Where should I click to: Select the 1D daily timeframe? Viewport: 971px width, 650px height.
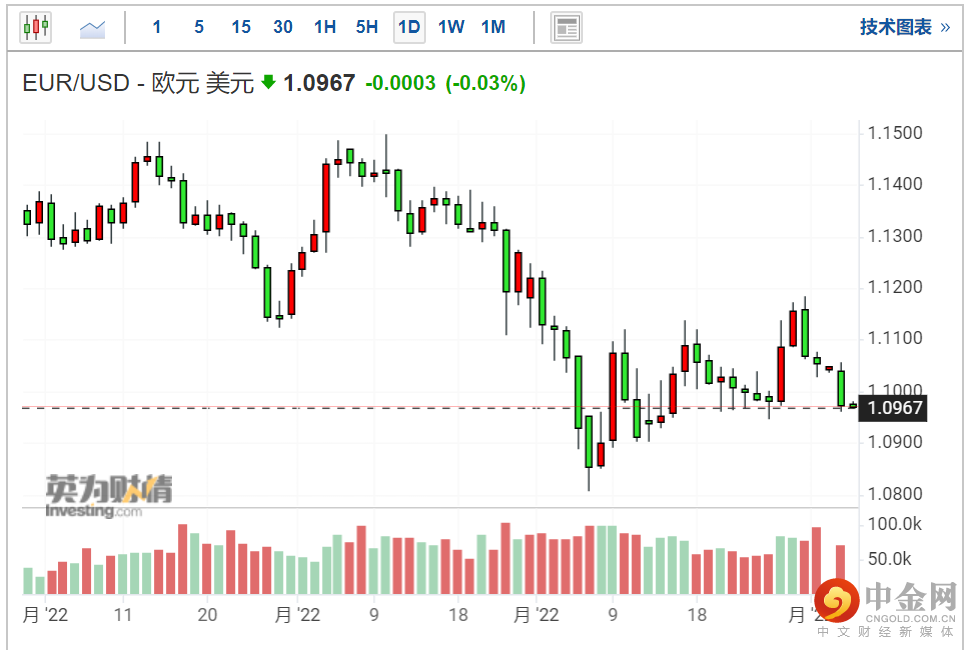[409, 27]
